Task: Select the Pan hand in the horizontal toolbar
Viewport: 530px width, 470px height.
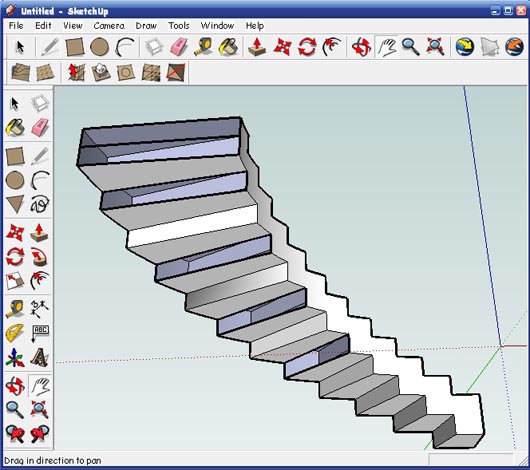Action: pyautogui.click(x=386, y=47)
